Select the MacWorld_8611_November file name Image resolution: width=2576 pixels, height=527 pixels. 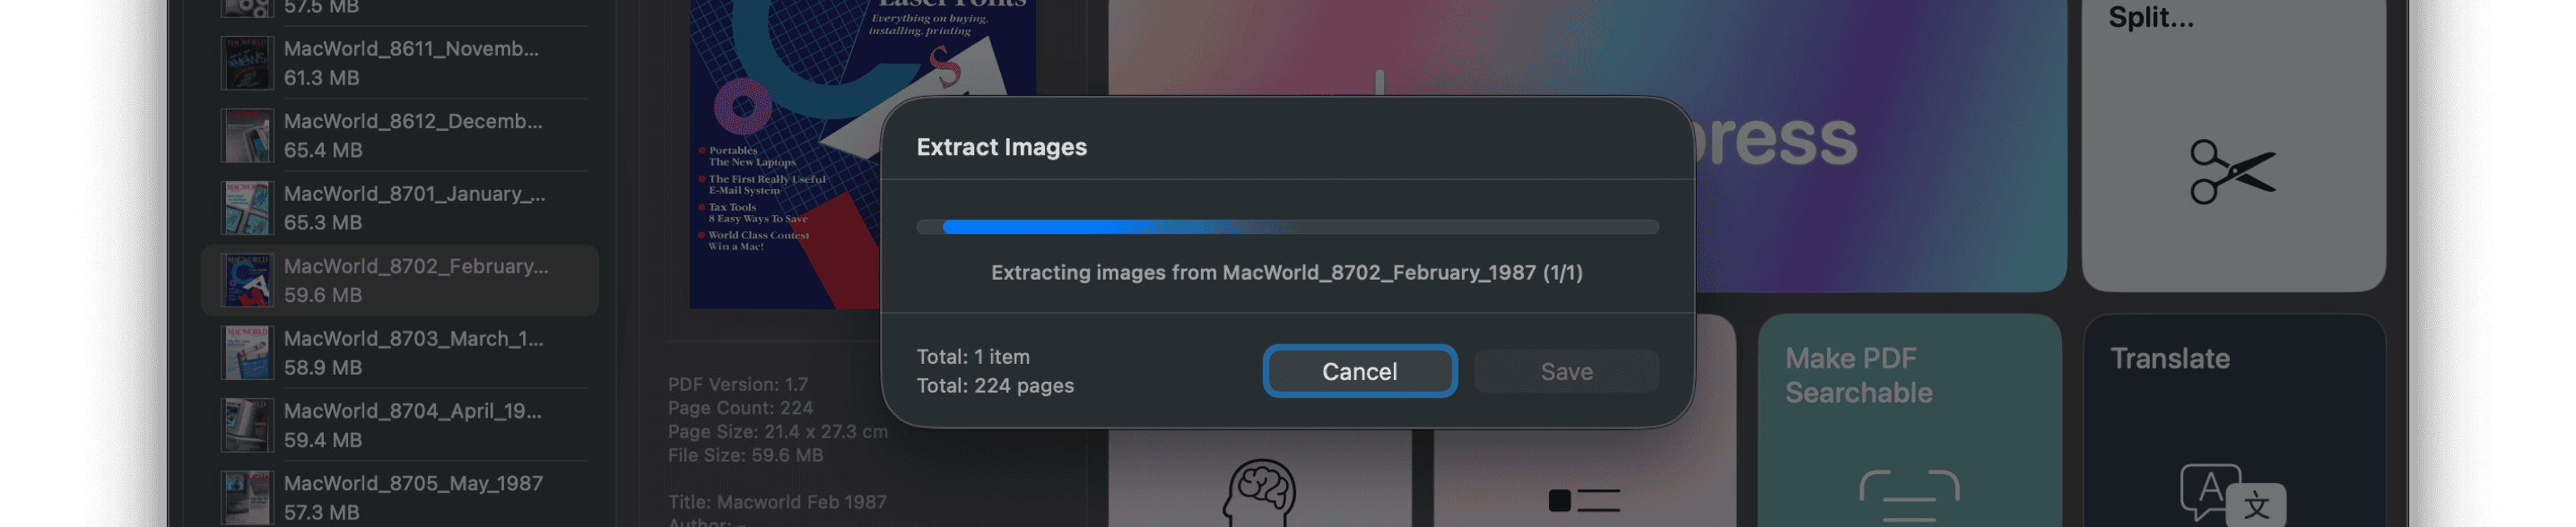point(411,49)
